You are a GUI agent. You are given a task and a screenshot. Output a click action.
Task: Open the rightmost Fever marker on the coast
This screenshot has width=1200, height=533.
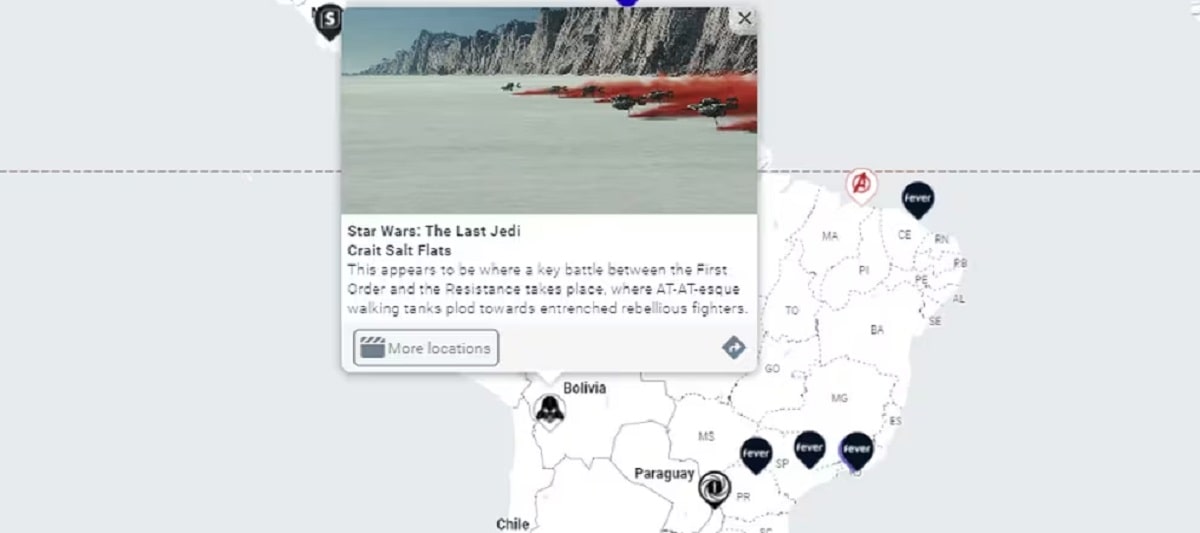856,451
